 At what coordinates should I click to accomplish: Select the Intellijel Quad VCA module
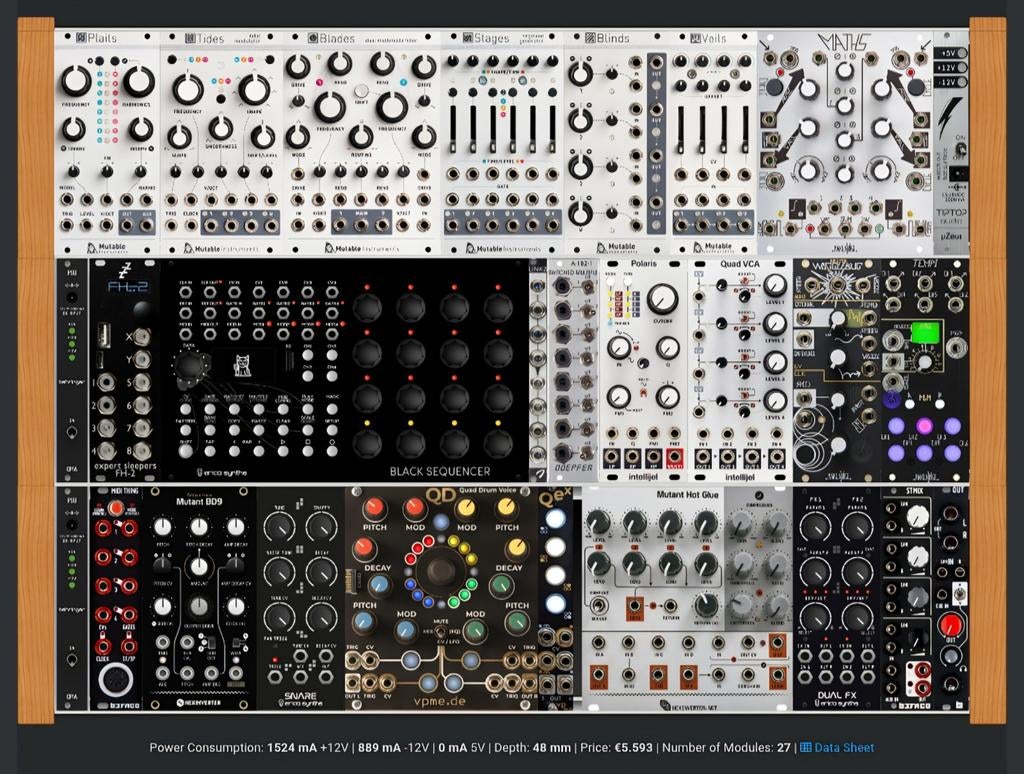(741, 370)
